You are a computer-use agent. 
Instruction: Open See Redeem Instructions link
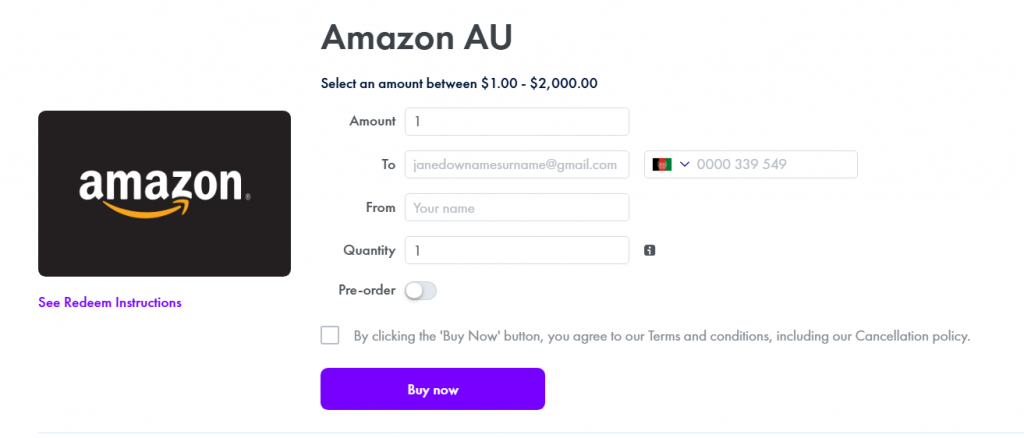pyautogui.click(x=110, y=302)
